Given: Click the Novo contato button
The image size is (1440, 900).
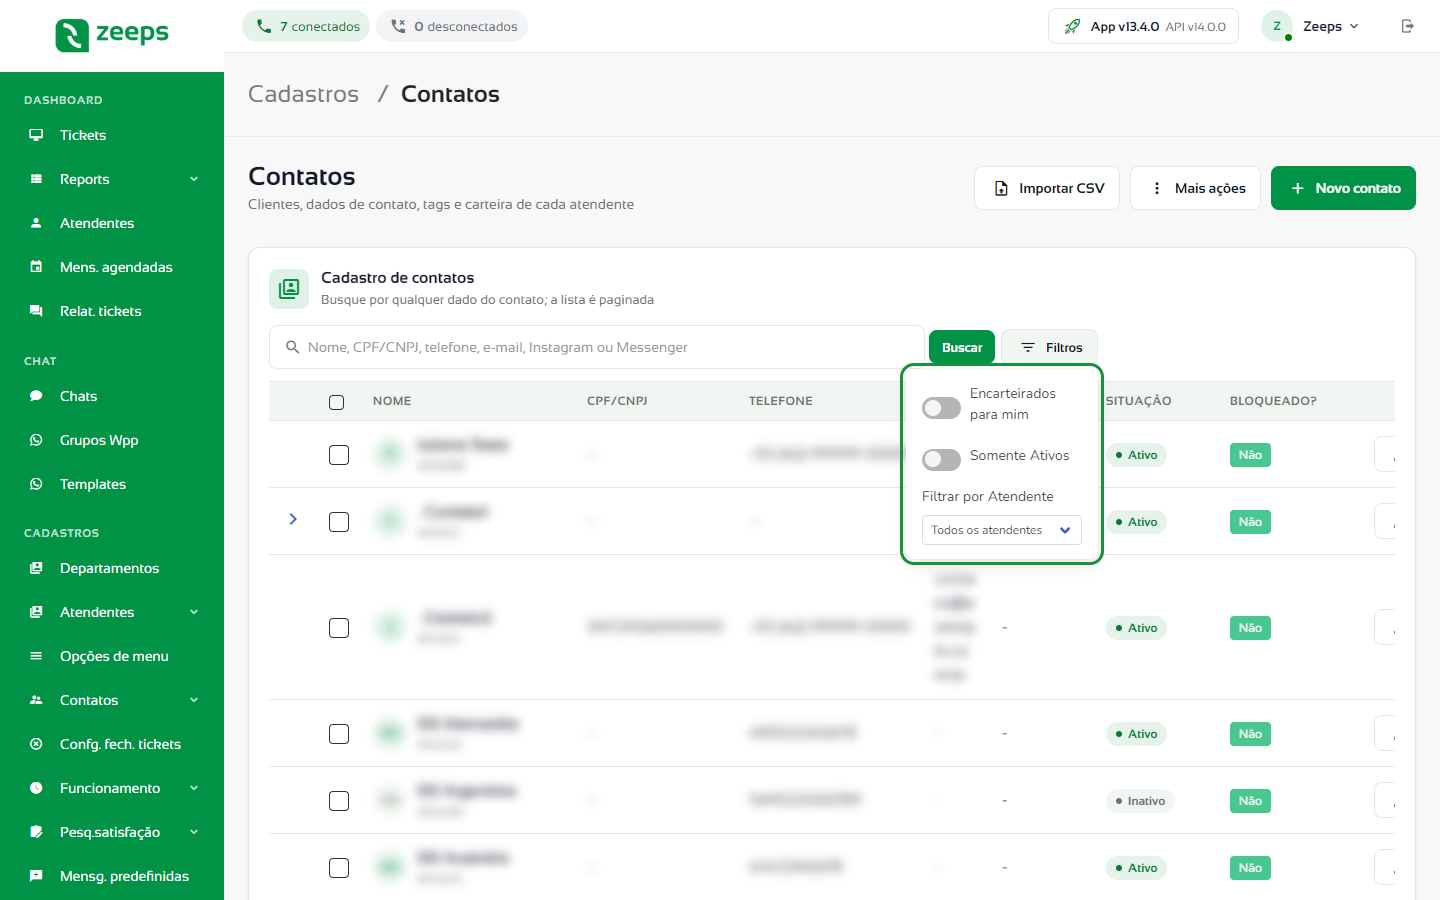Looking at the screenshot, I should pos(1343,188).
